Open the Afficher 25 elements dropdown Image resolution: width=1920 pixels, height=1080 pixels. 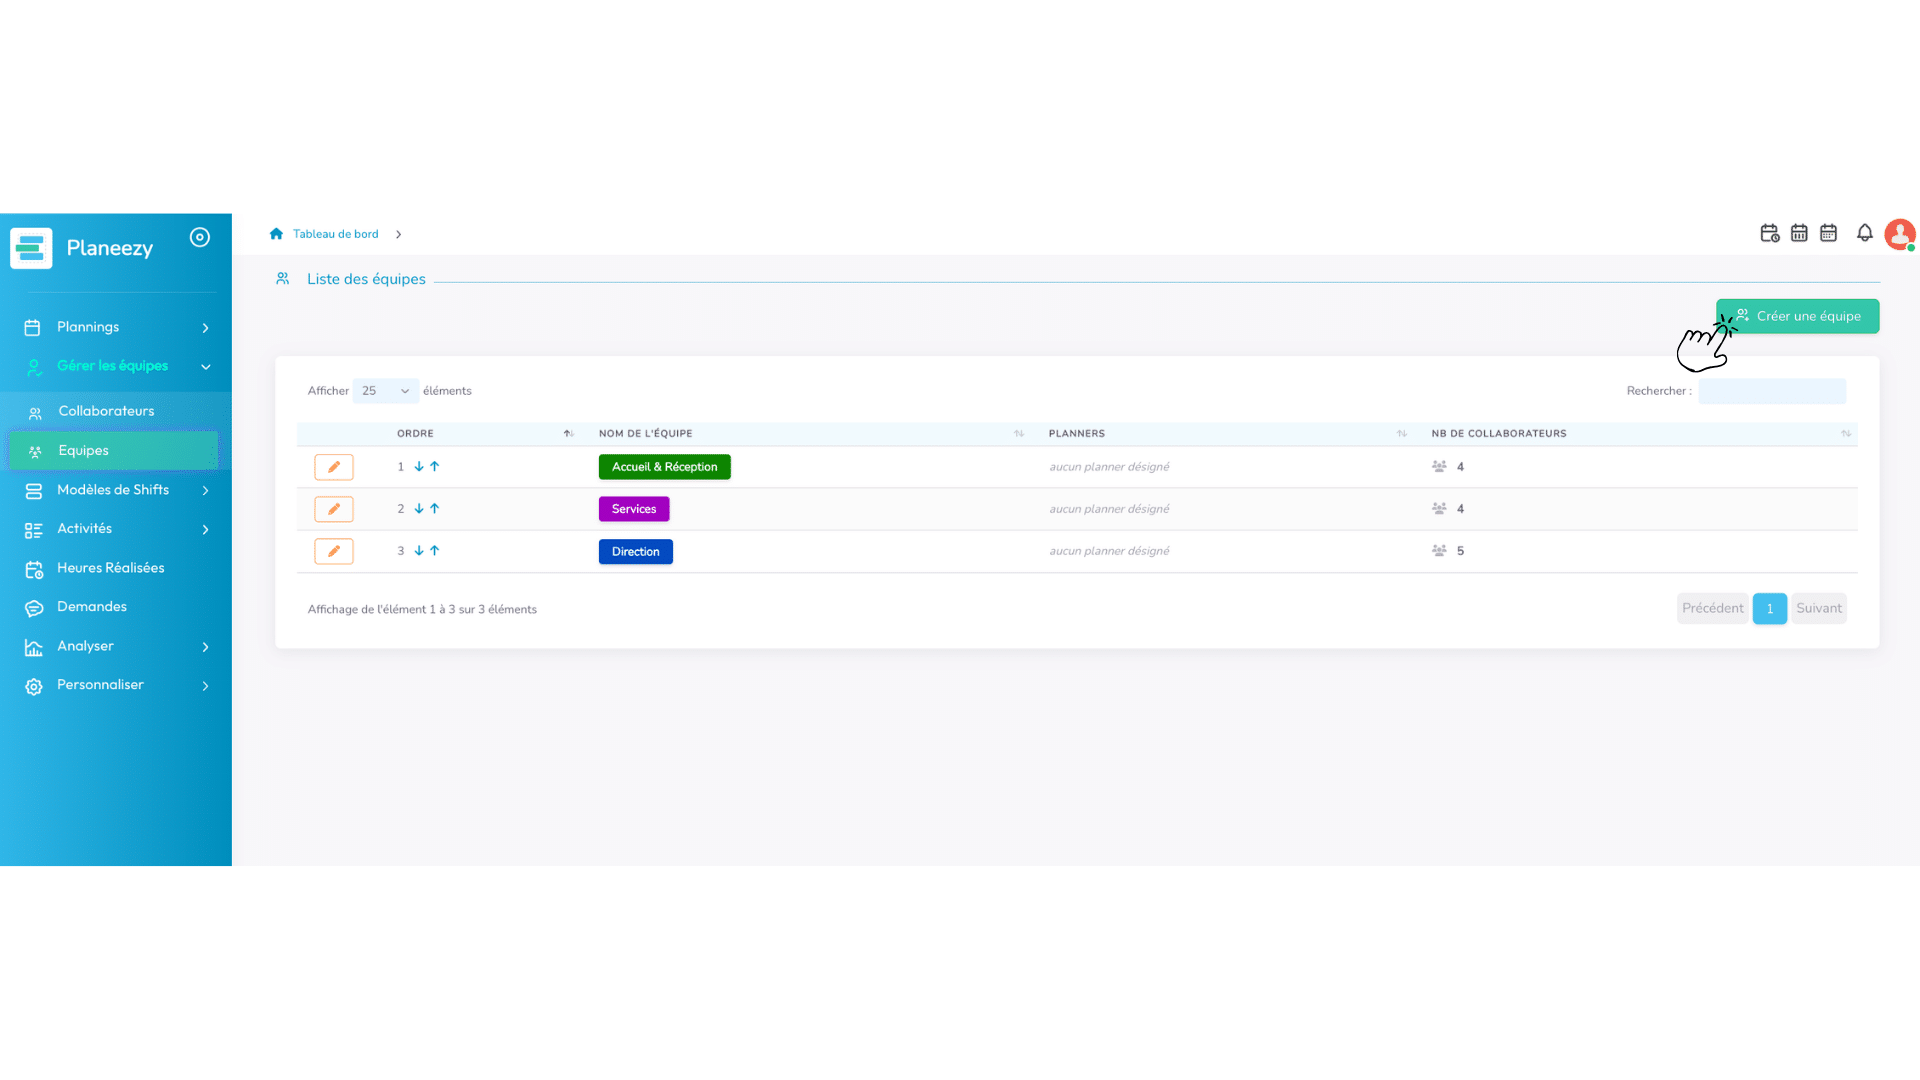coord(385,391)
